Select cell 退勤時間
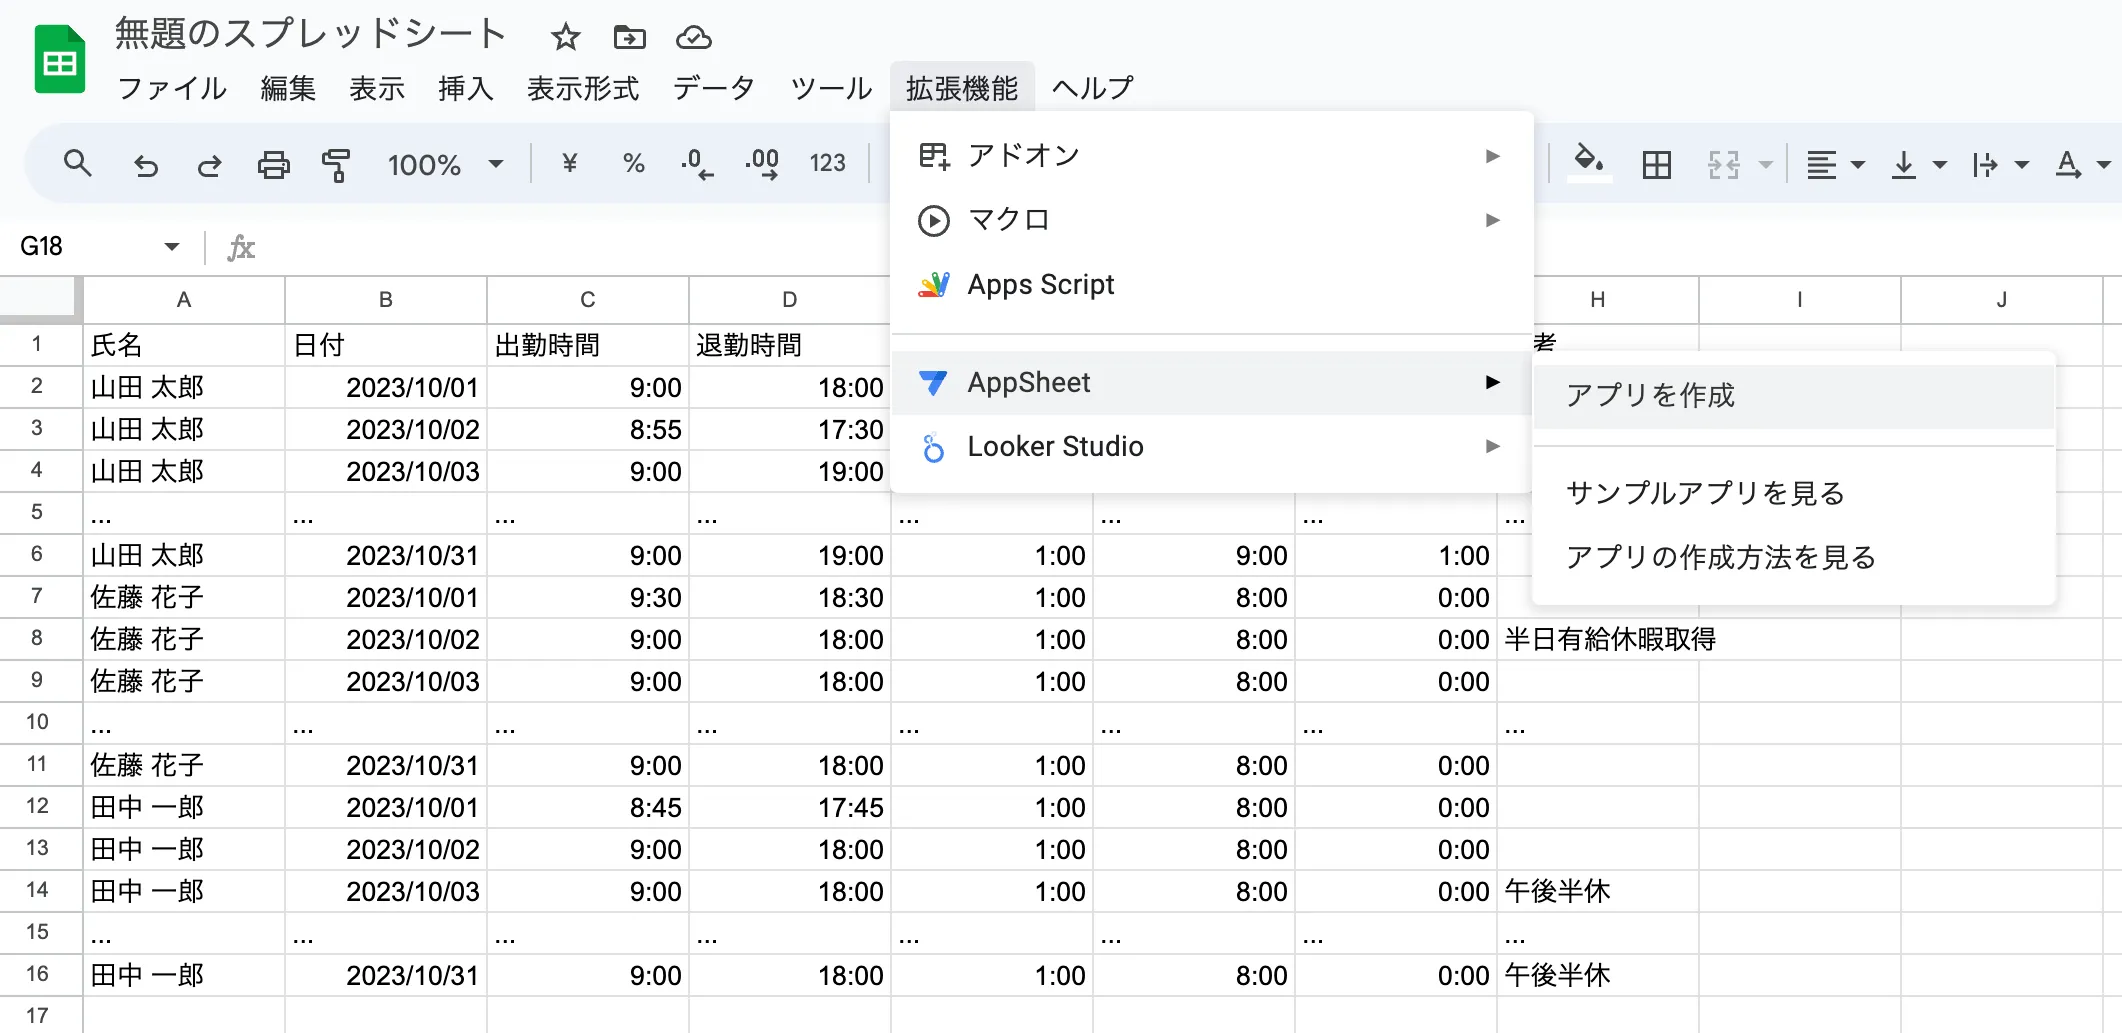The image size is (2122, 1033). (x=790, y=345)
